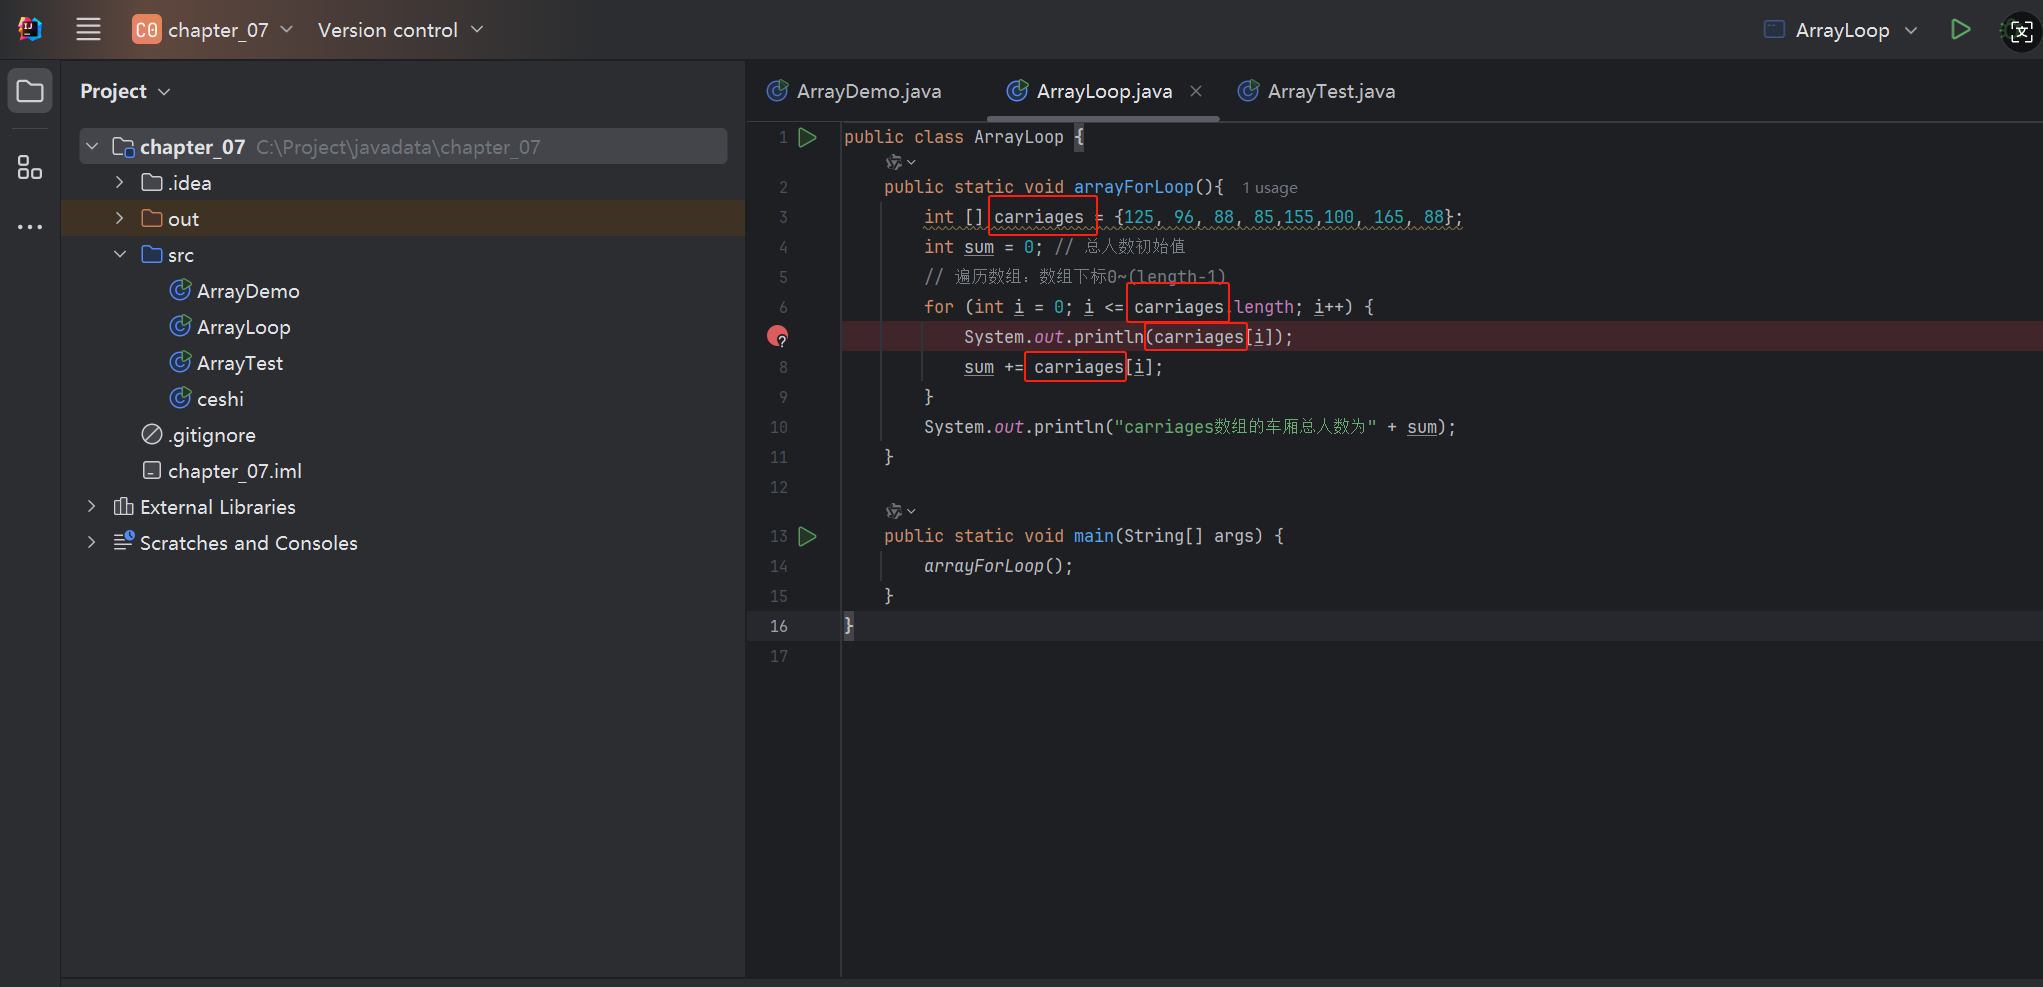This screenshot has height=987, width=2043.
Task: Collapse the src folder
Action: point(120,255)
